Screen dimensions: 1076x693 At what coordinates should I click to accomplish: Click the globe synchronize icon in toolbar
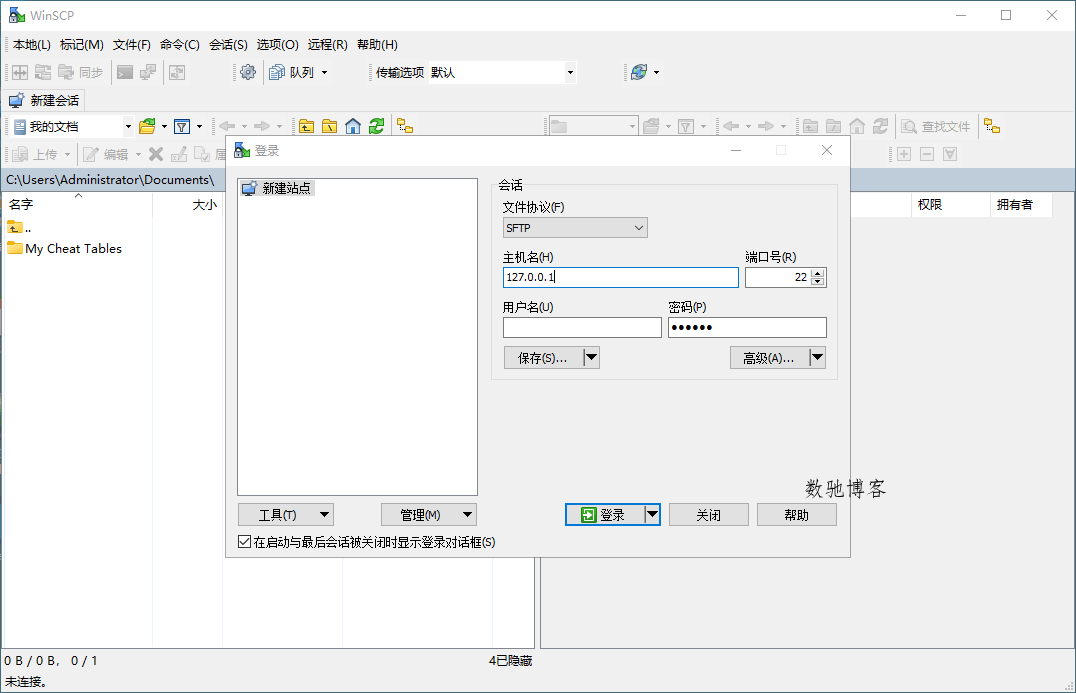[x=639, y=72]
